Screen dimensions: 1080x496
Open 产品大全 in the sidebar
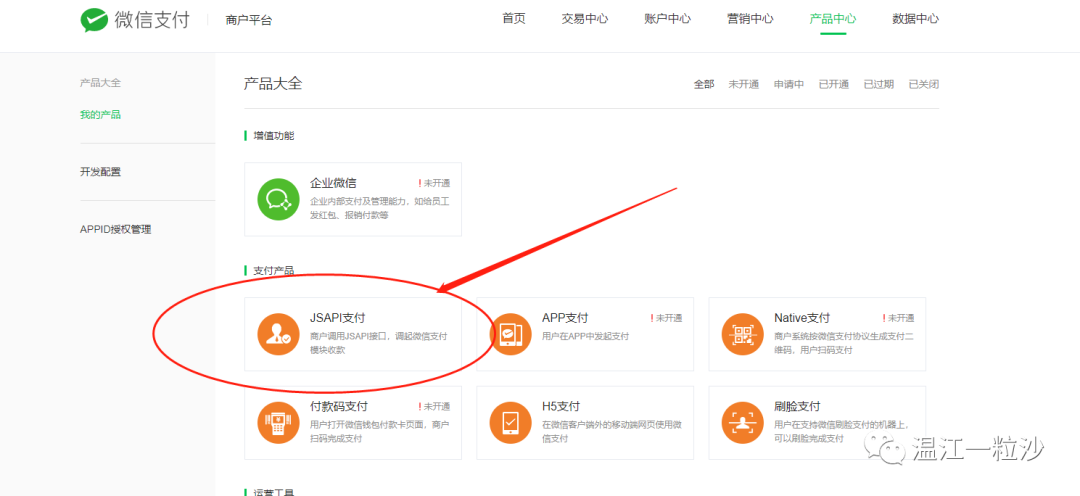101,83
